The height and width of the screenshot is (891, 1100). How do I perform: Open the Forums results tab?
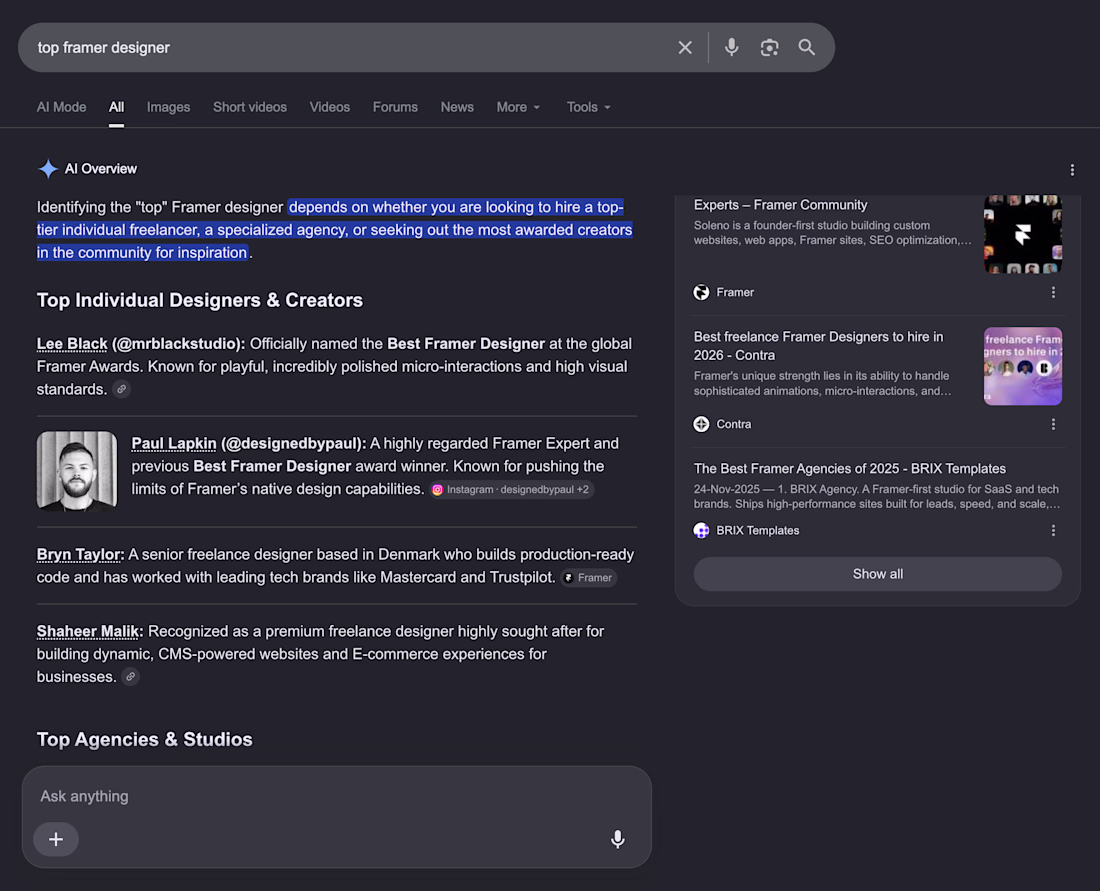395,107
